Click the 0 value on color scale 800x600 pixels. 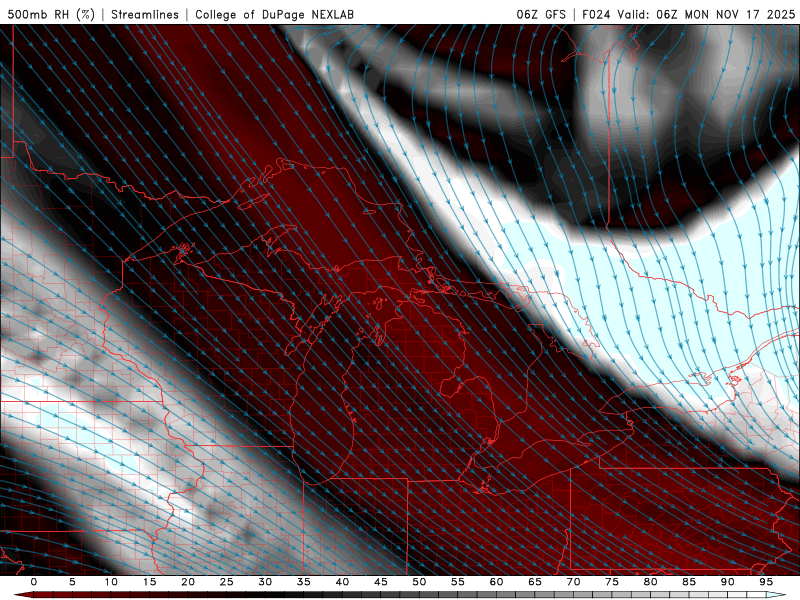click(x=34, y=582)
